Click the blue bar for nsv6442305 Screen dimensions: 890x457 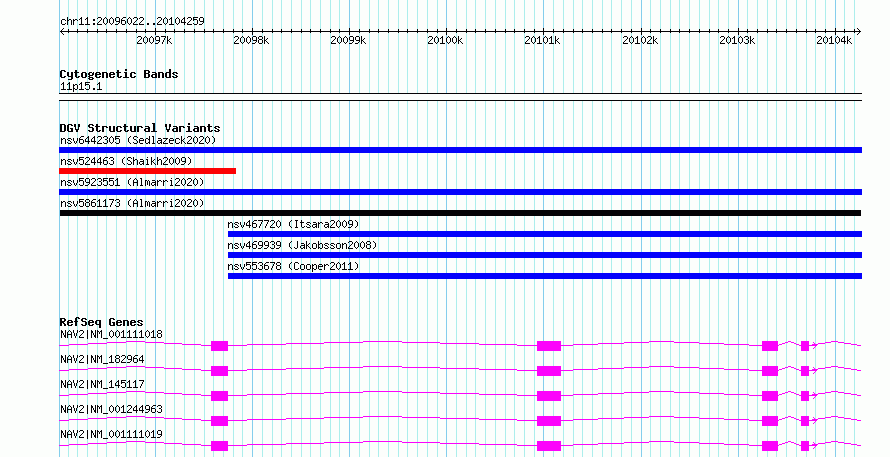[x=461, y=150]
